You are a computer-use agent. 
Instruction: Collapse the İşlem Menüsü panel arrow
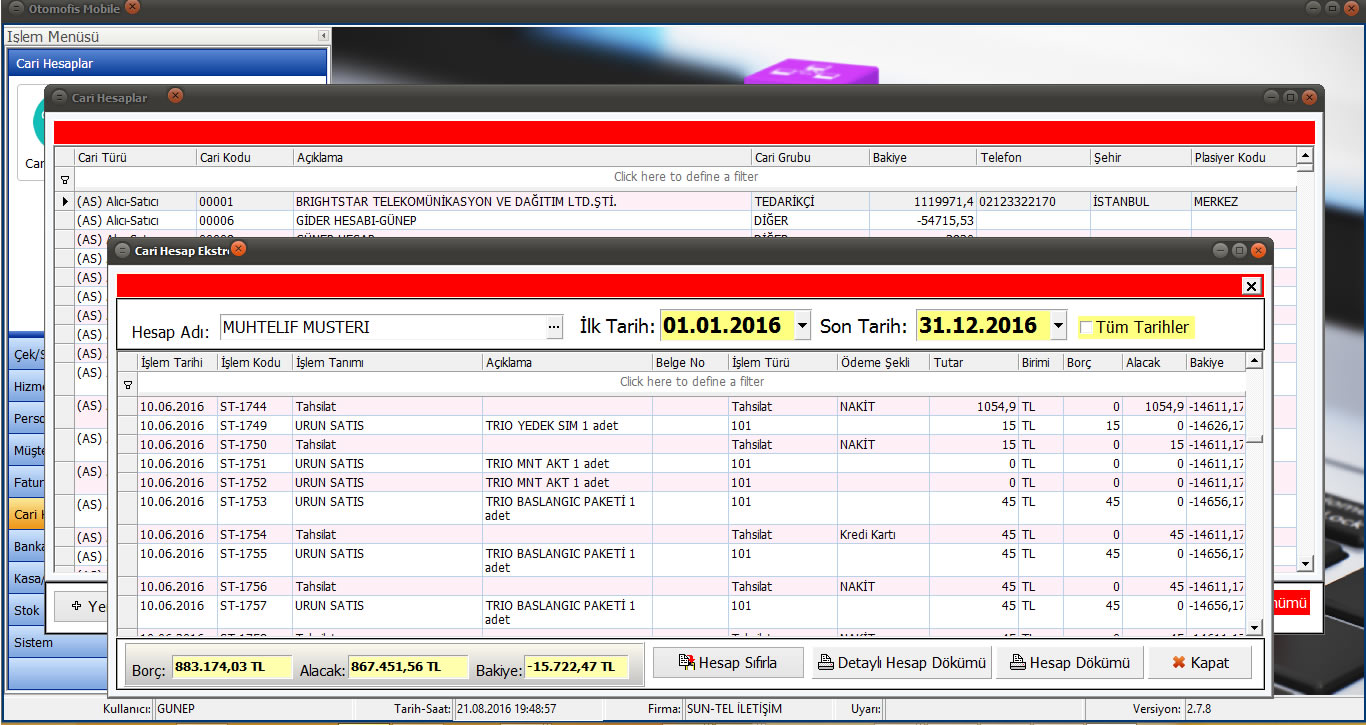[x=323, y=36]
